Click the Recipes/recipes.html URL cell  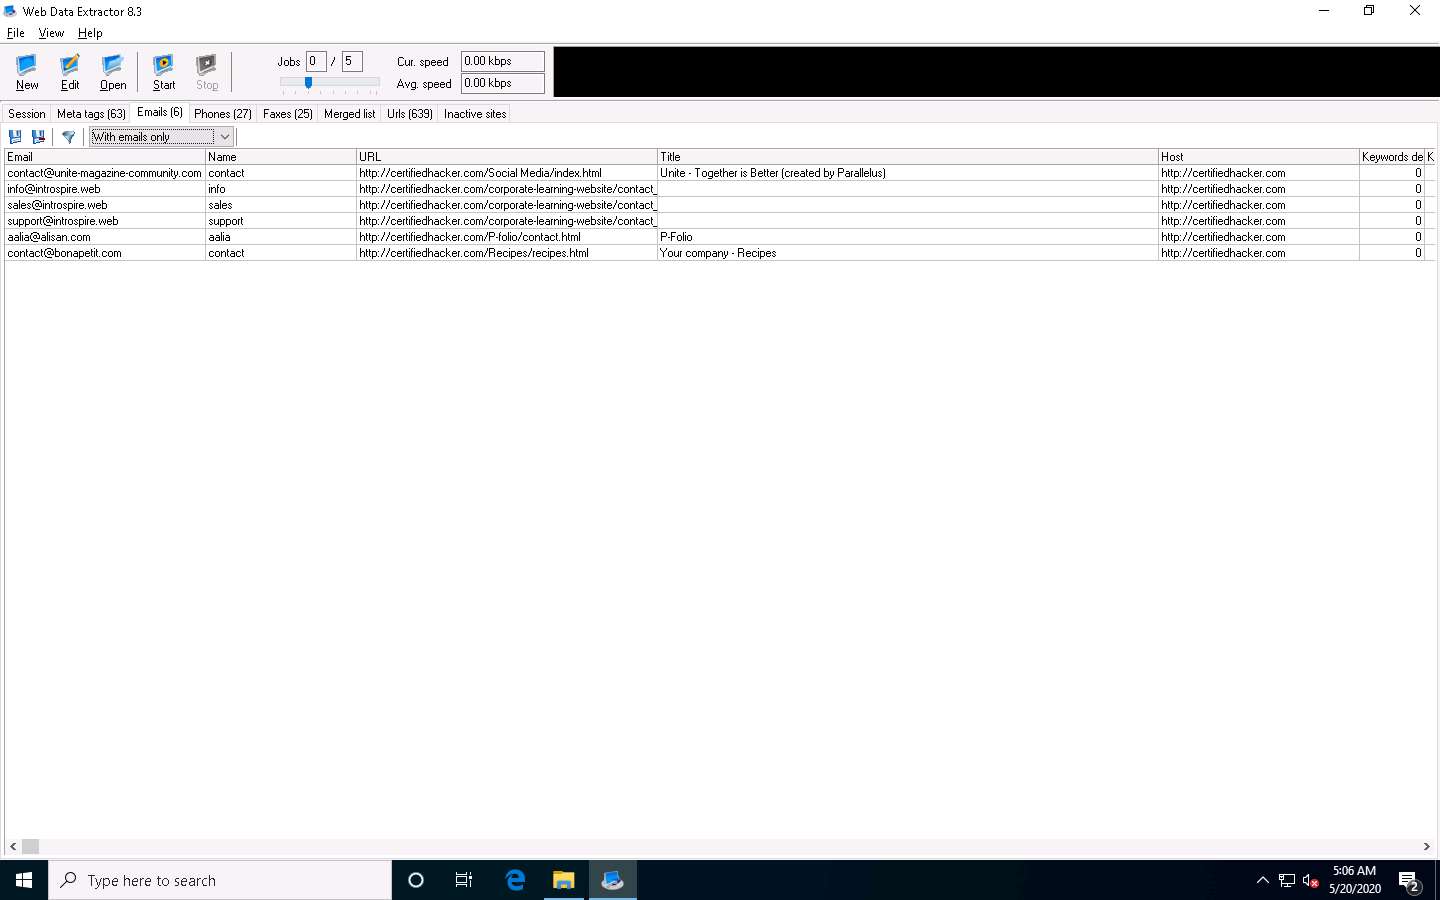point(507,253)
